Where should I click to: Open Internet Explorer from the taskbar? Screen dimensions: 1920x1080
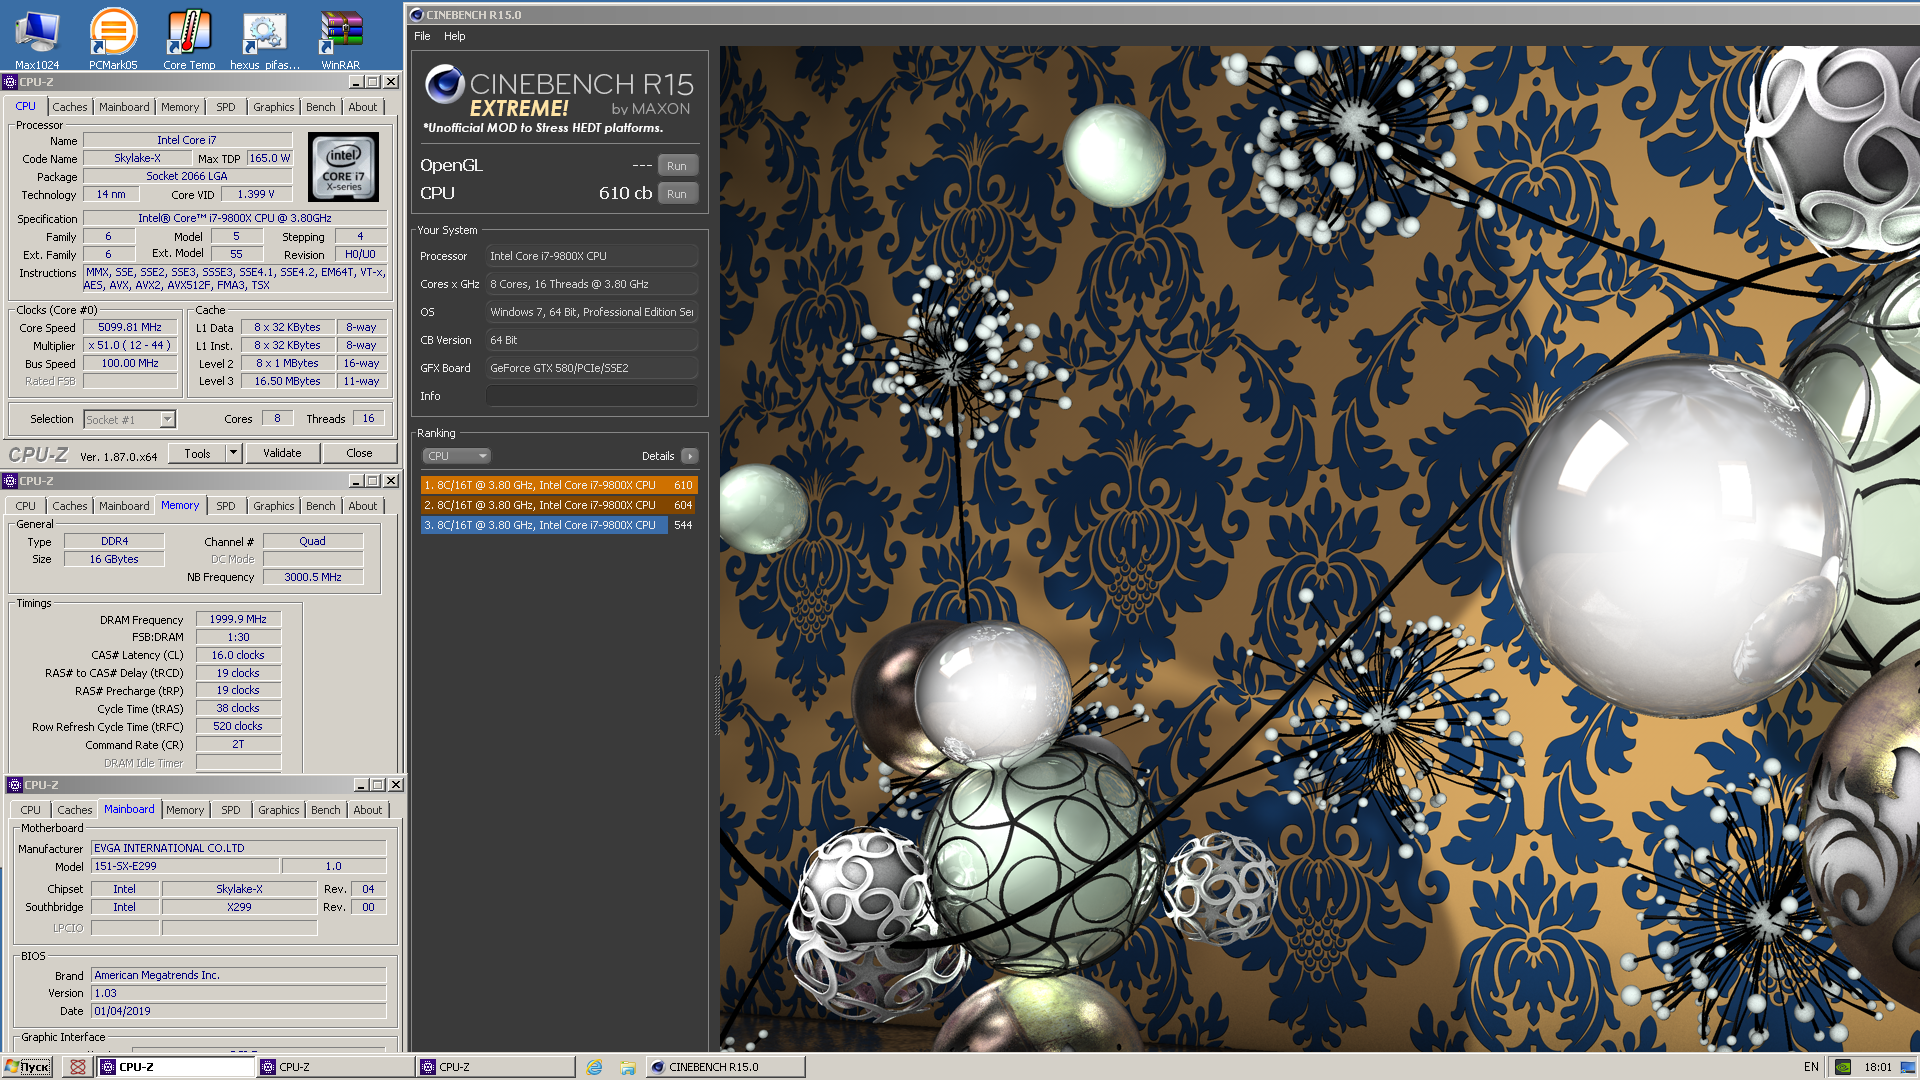tap(594, 1067)
